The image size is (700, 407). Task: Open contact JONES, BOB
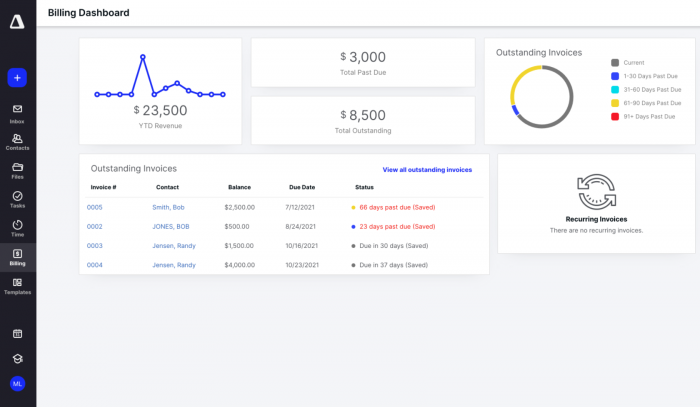click(x=171, y=226)
